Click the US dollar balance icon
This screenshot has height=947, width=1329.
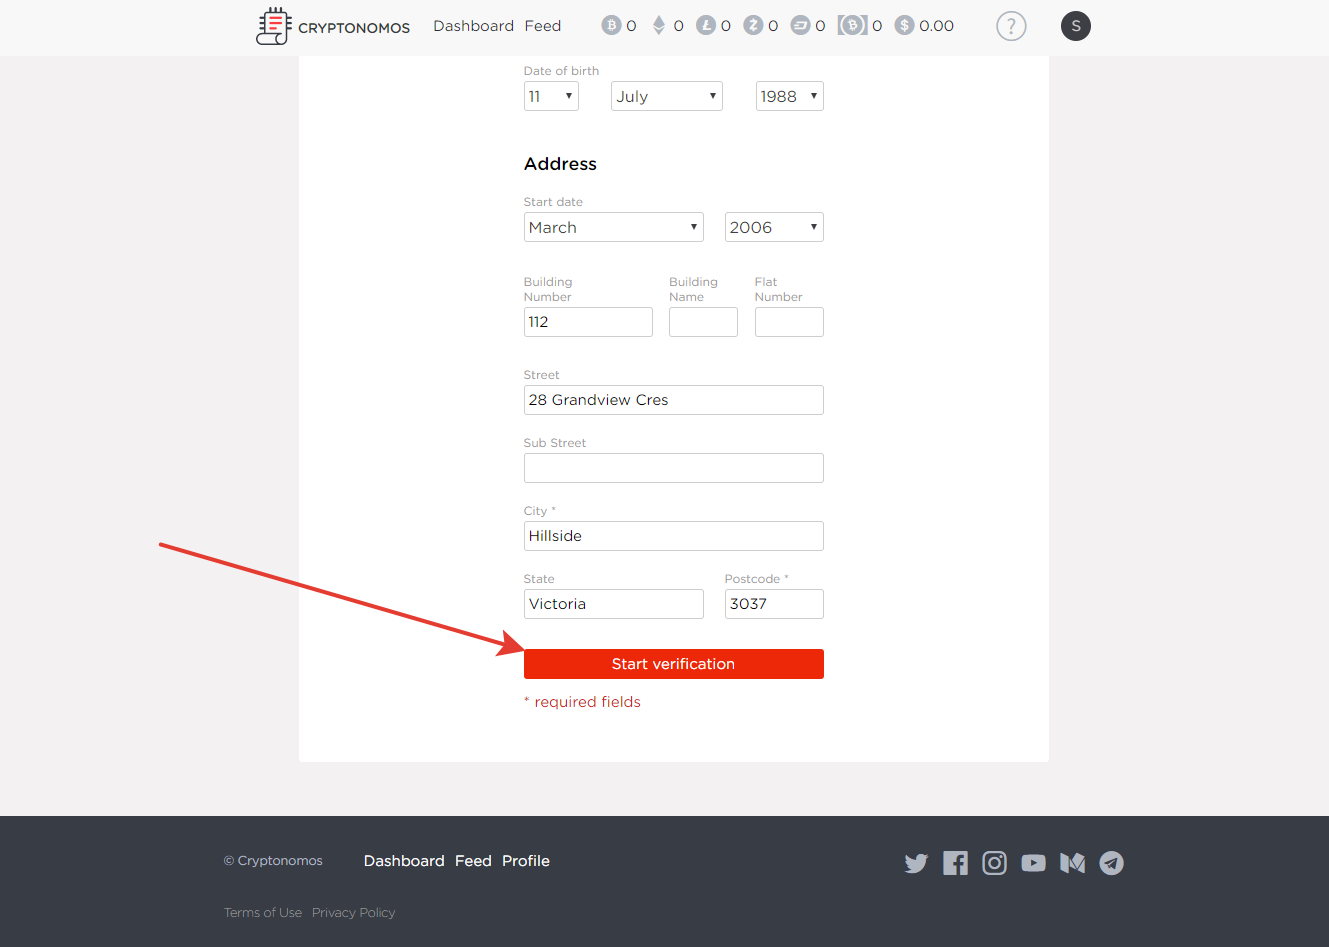click(904, 25)
